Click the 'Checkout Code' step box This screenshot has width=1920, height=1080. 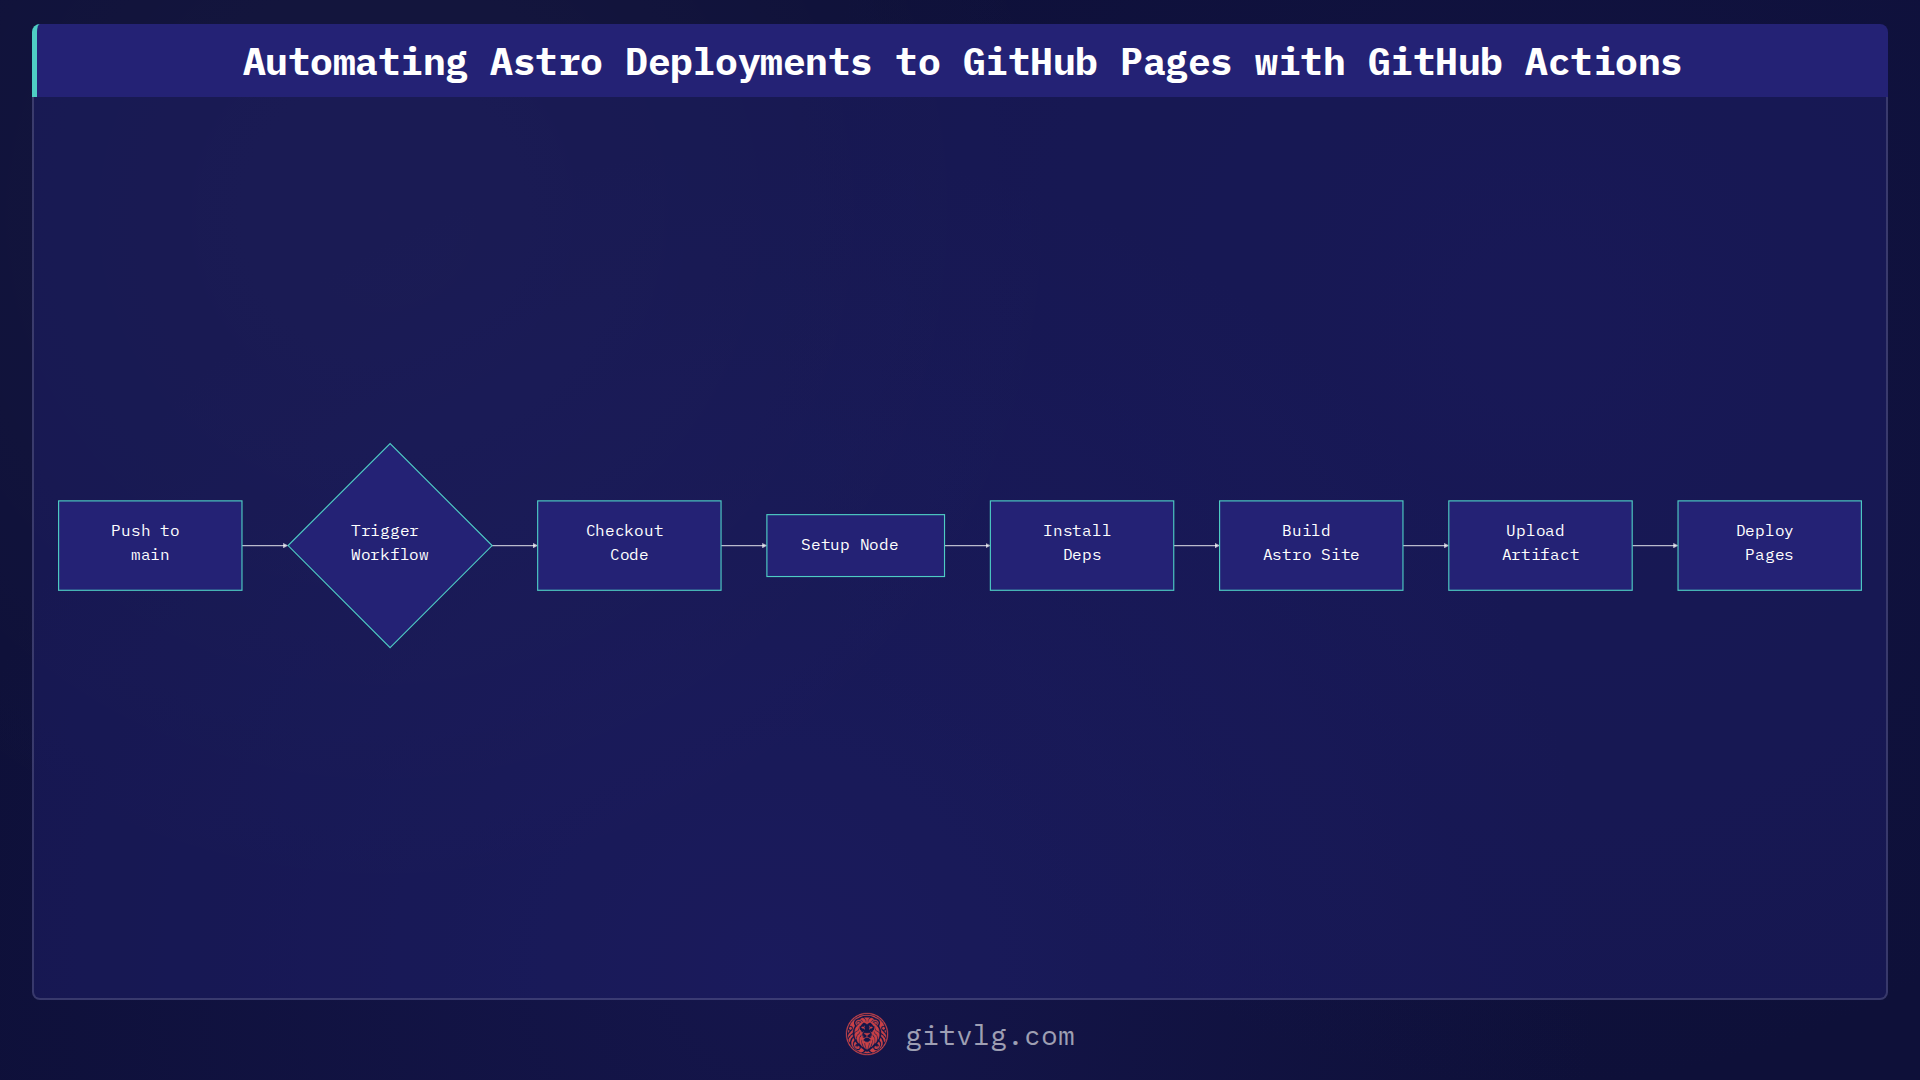[629, 545]
